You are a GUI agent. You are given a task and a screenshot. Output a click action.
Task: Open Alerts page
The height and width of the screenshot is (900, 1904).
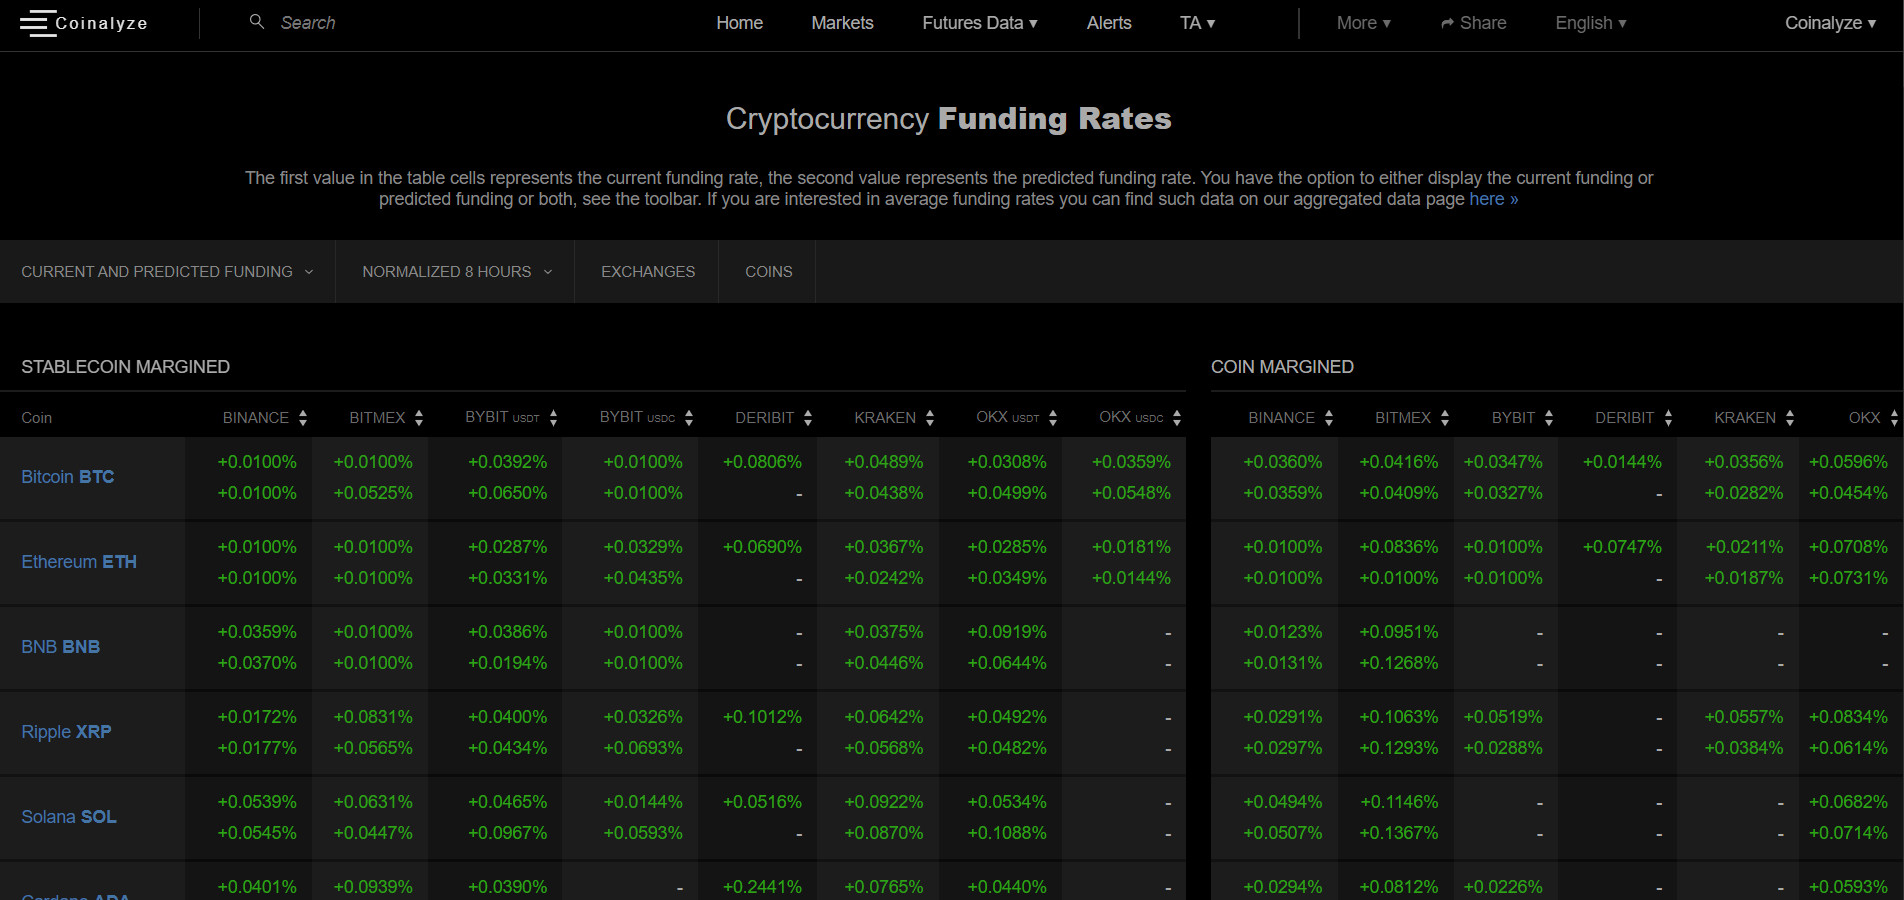click(x=1109, y=23)
